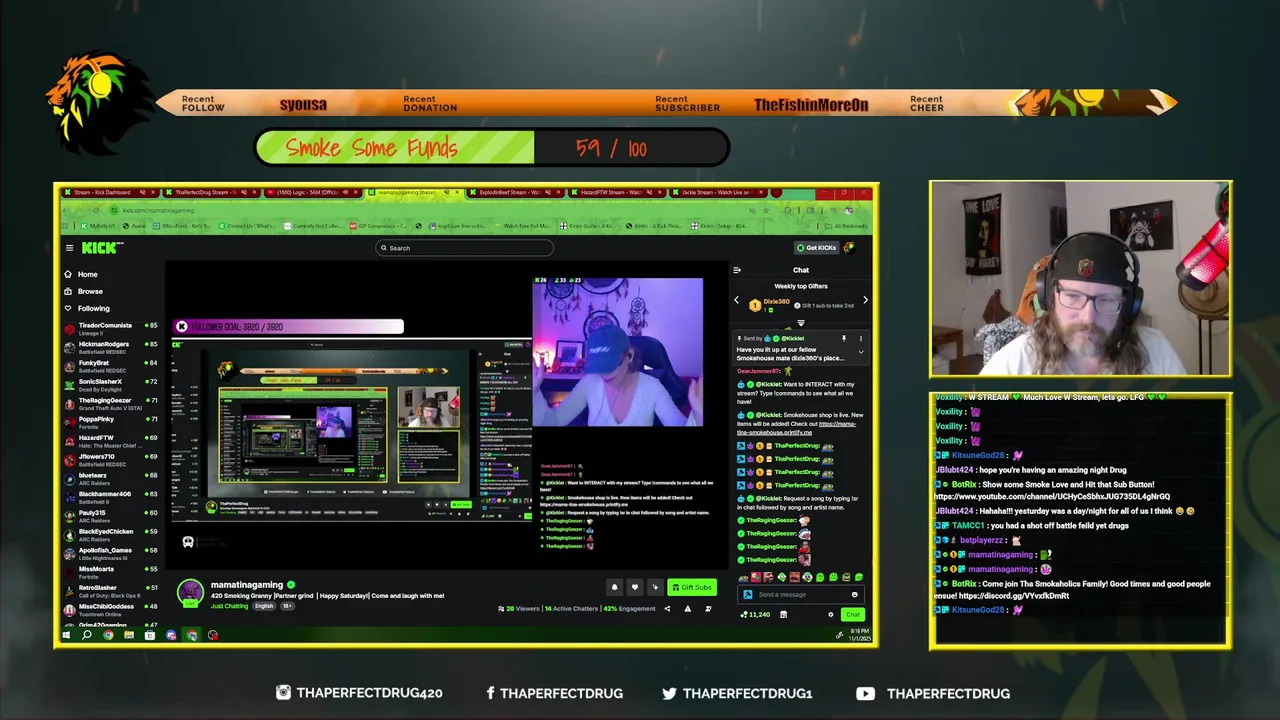Click the green Gift Subs button
The height and width of the screenshot is (720, 1280).
coord(692,587)
